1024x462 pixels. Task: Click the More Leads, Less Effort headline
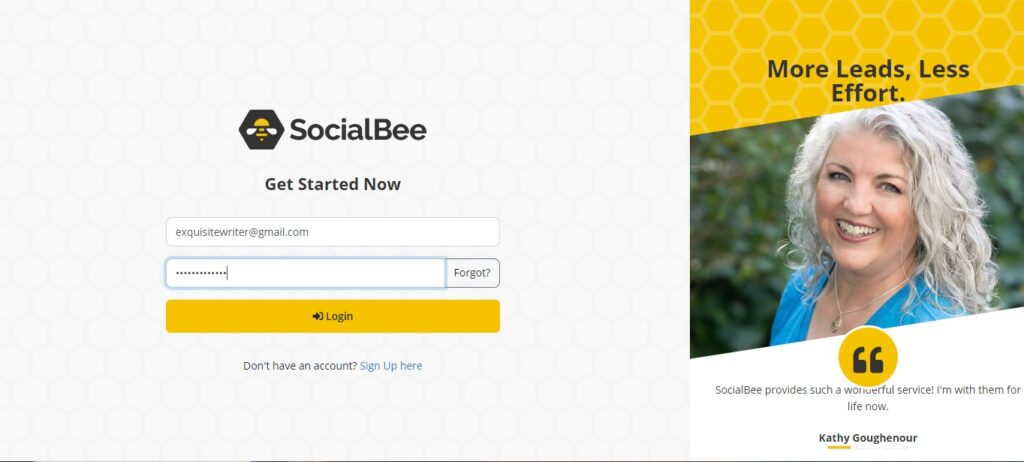tap(868, 81)
